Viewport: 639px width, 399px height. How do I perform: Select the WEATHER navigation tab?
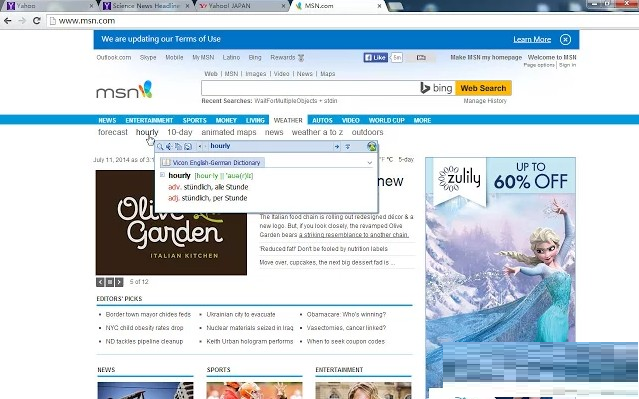[288, 120]
